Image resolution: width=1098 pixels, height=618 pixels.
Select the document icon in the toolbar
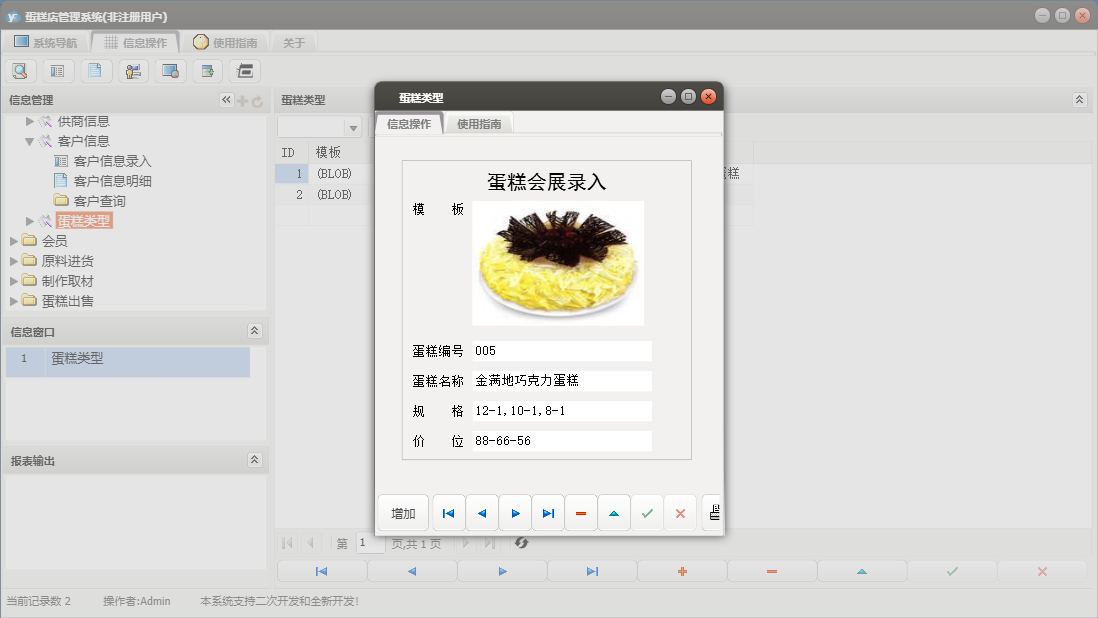coord(95,70)
